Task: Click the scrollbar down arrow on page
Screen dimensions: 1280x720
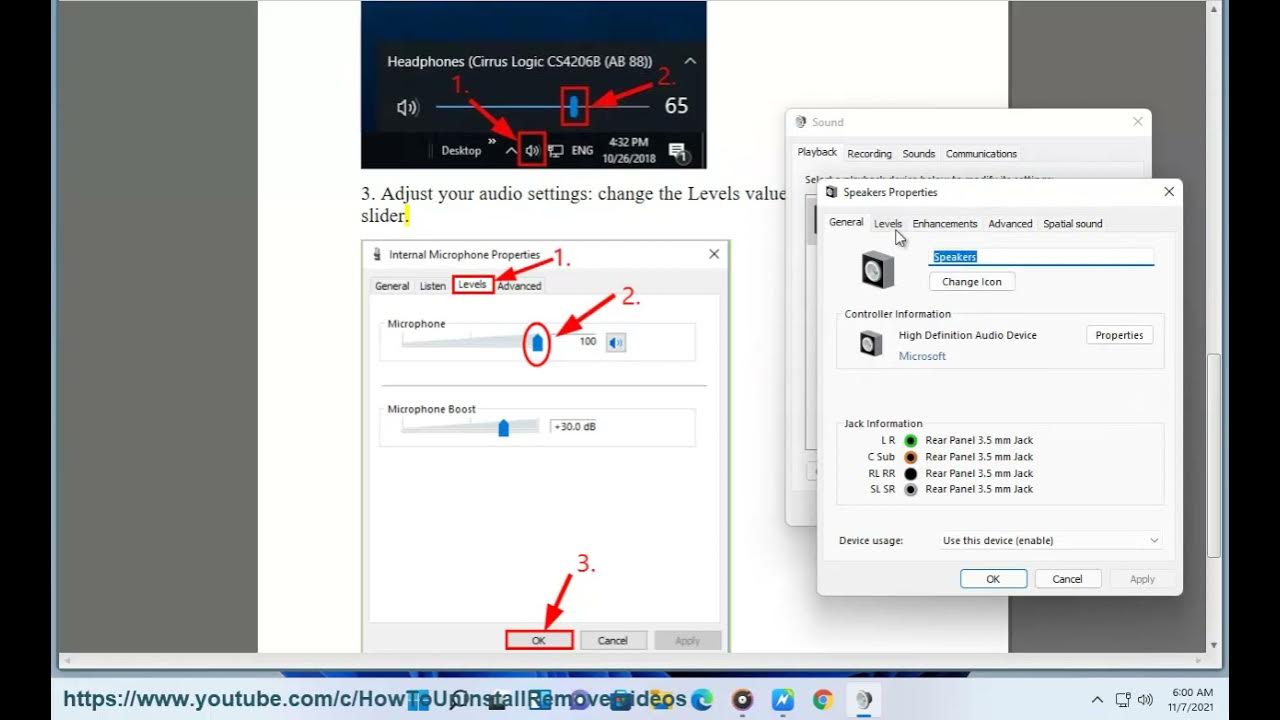Action: click(1214, 645)
